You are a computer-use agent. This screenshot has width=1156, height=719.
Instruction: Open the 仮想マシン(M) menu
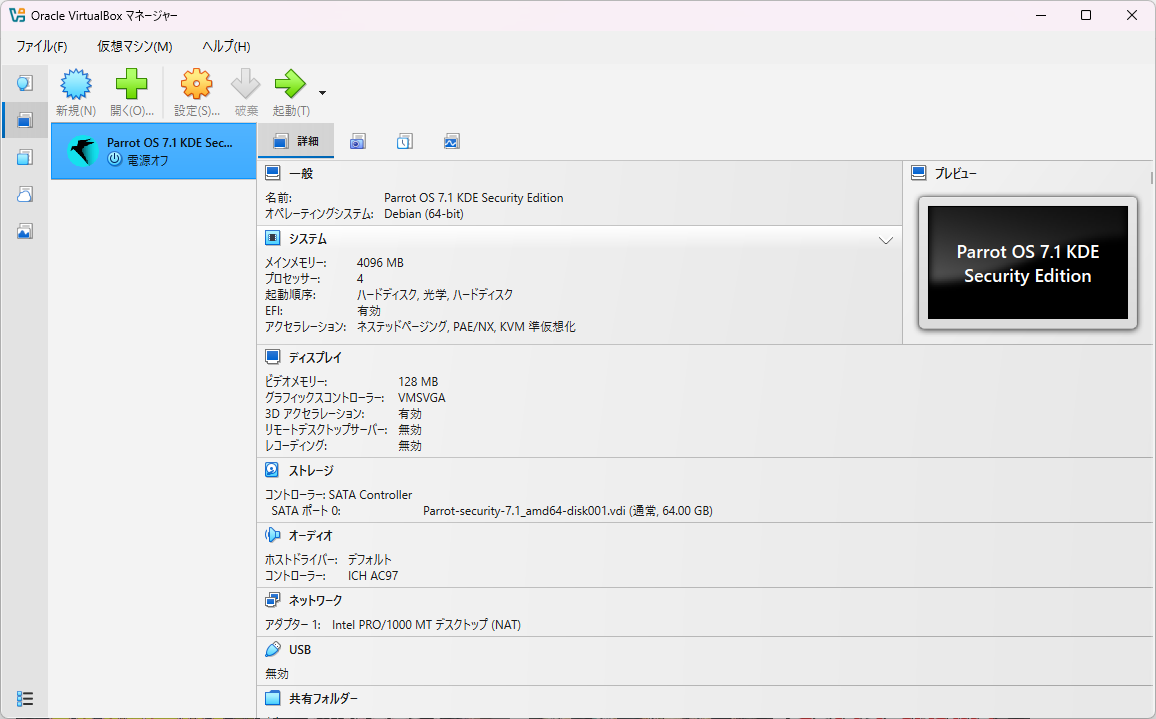(135, 46)
